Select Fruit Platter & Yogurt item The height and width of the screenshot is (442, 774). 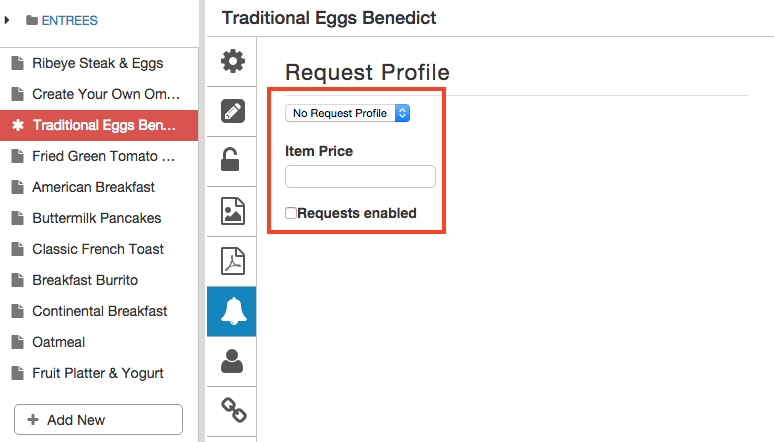(x=99, y=373)
